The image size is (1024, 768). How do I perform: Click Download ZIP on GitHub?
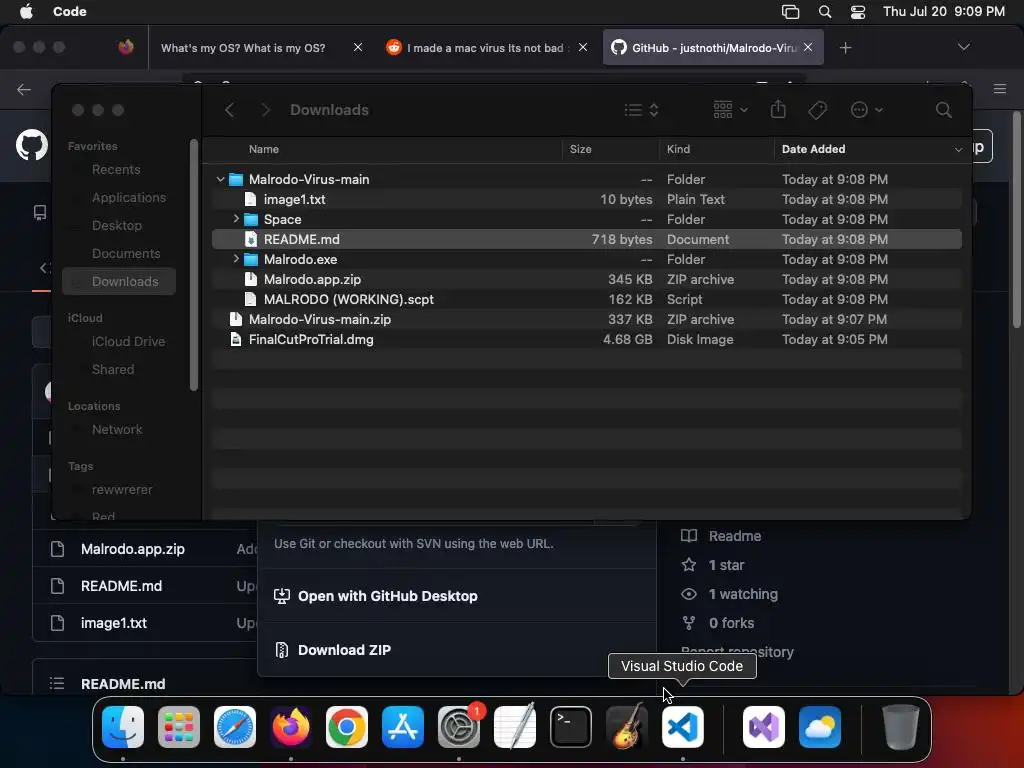coord(344,650)
